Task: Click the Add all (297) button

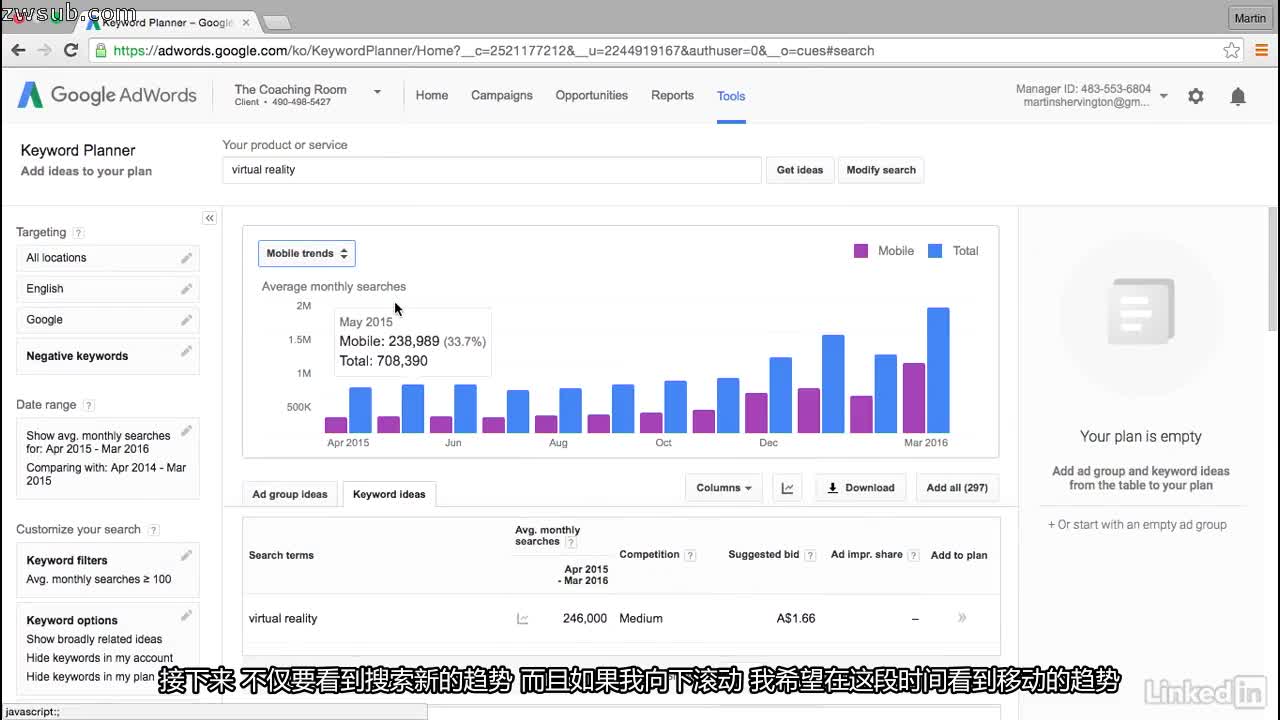Action: click(x=957, y=488)
